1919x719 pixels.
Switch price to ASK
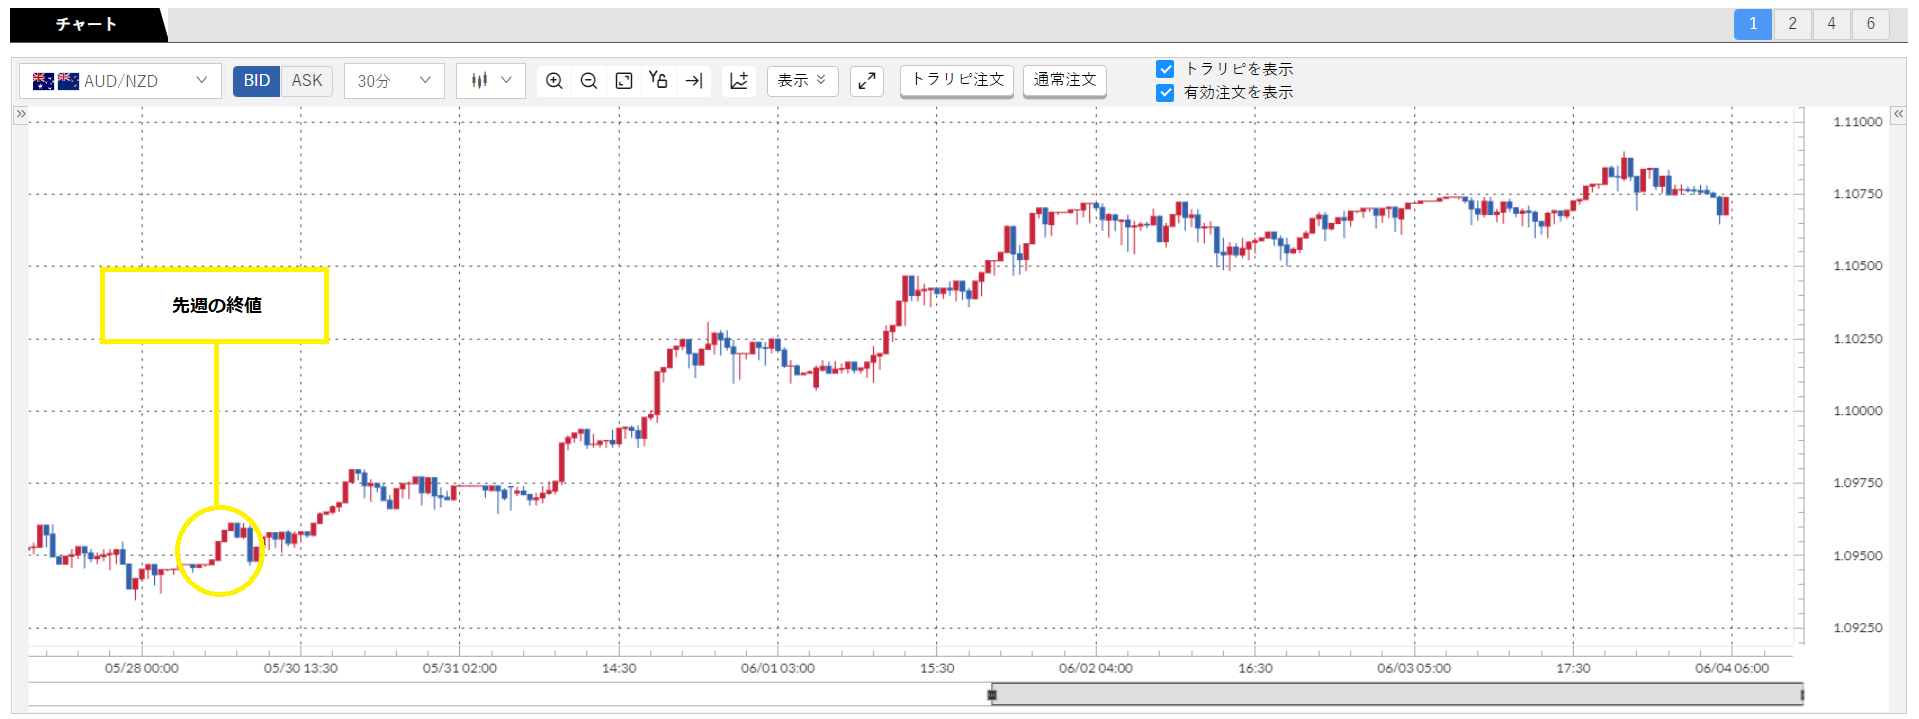[x=307, y=81]
